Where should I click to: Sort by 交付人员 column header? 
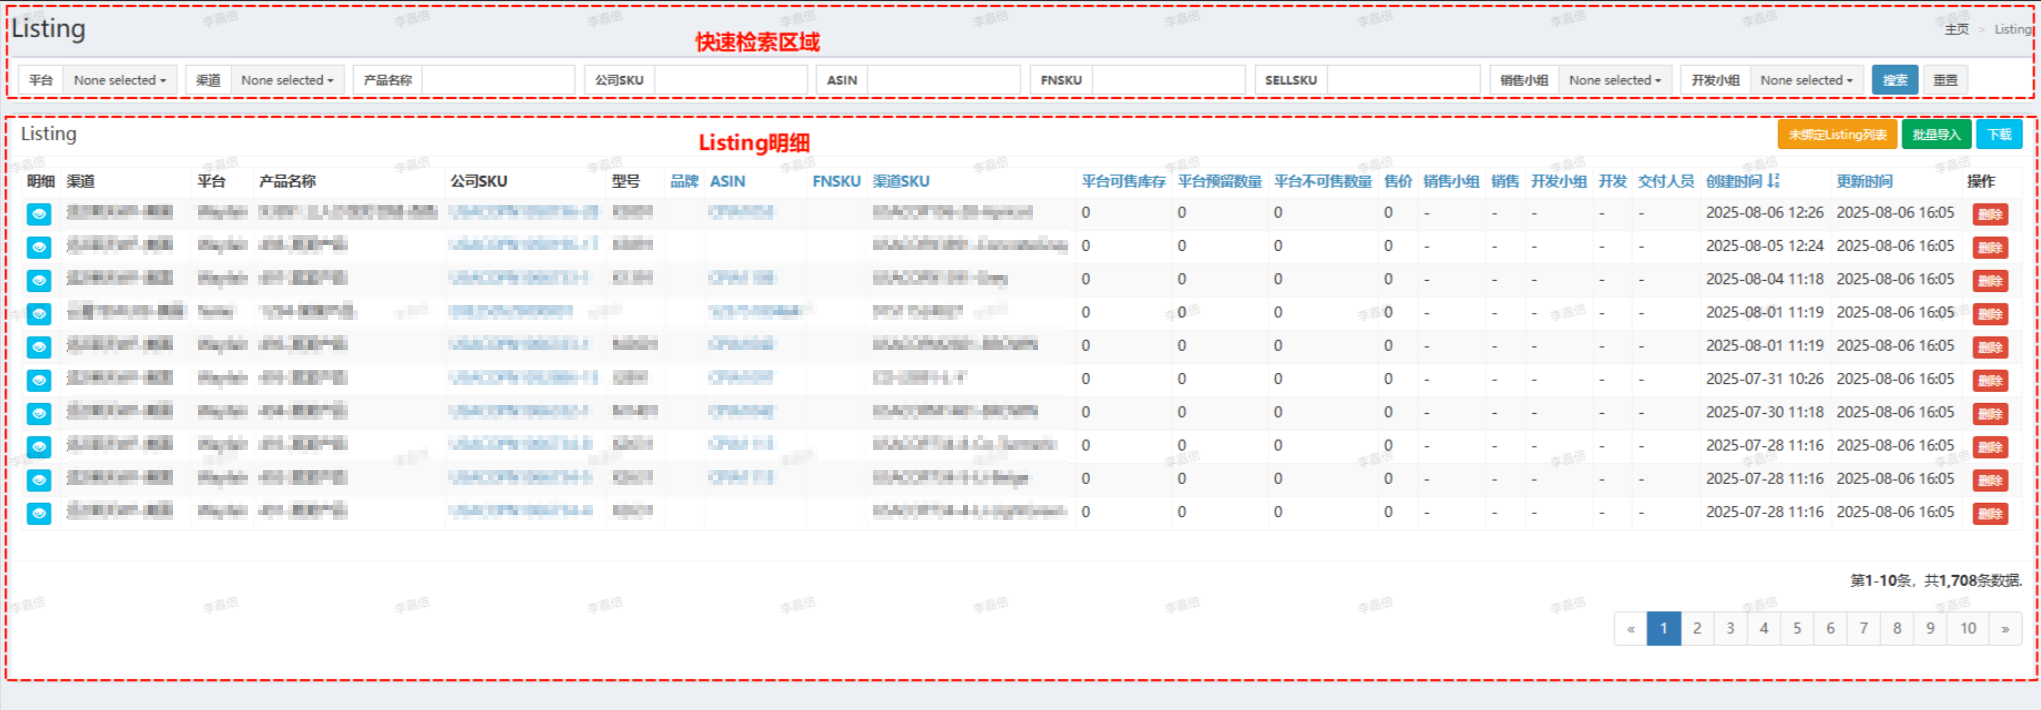1666,181
